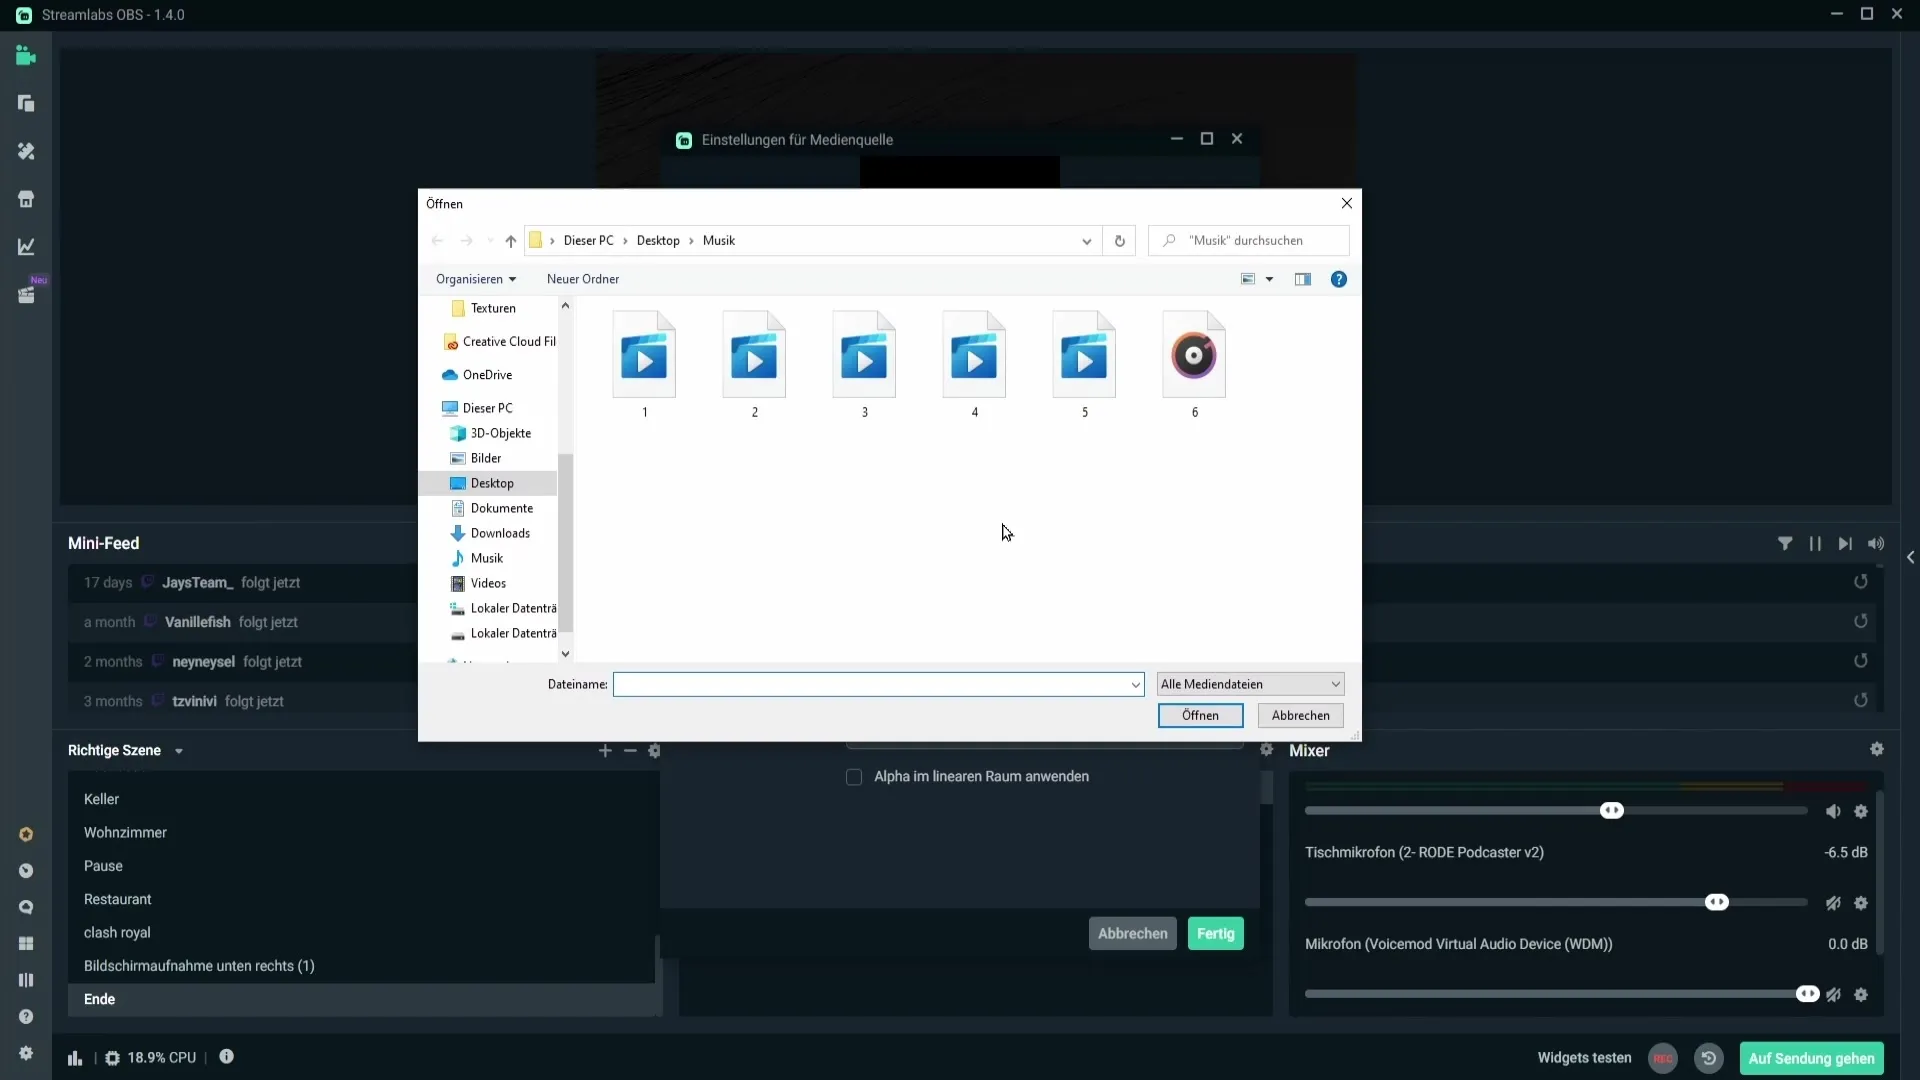Add a new scene with plus icon
The image size is (1920, 1080).
click(605, 751)
